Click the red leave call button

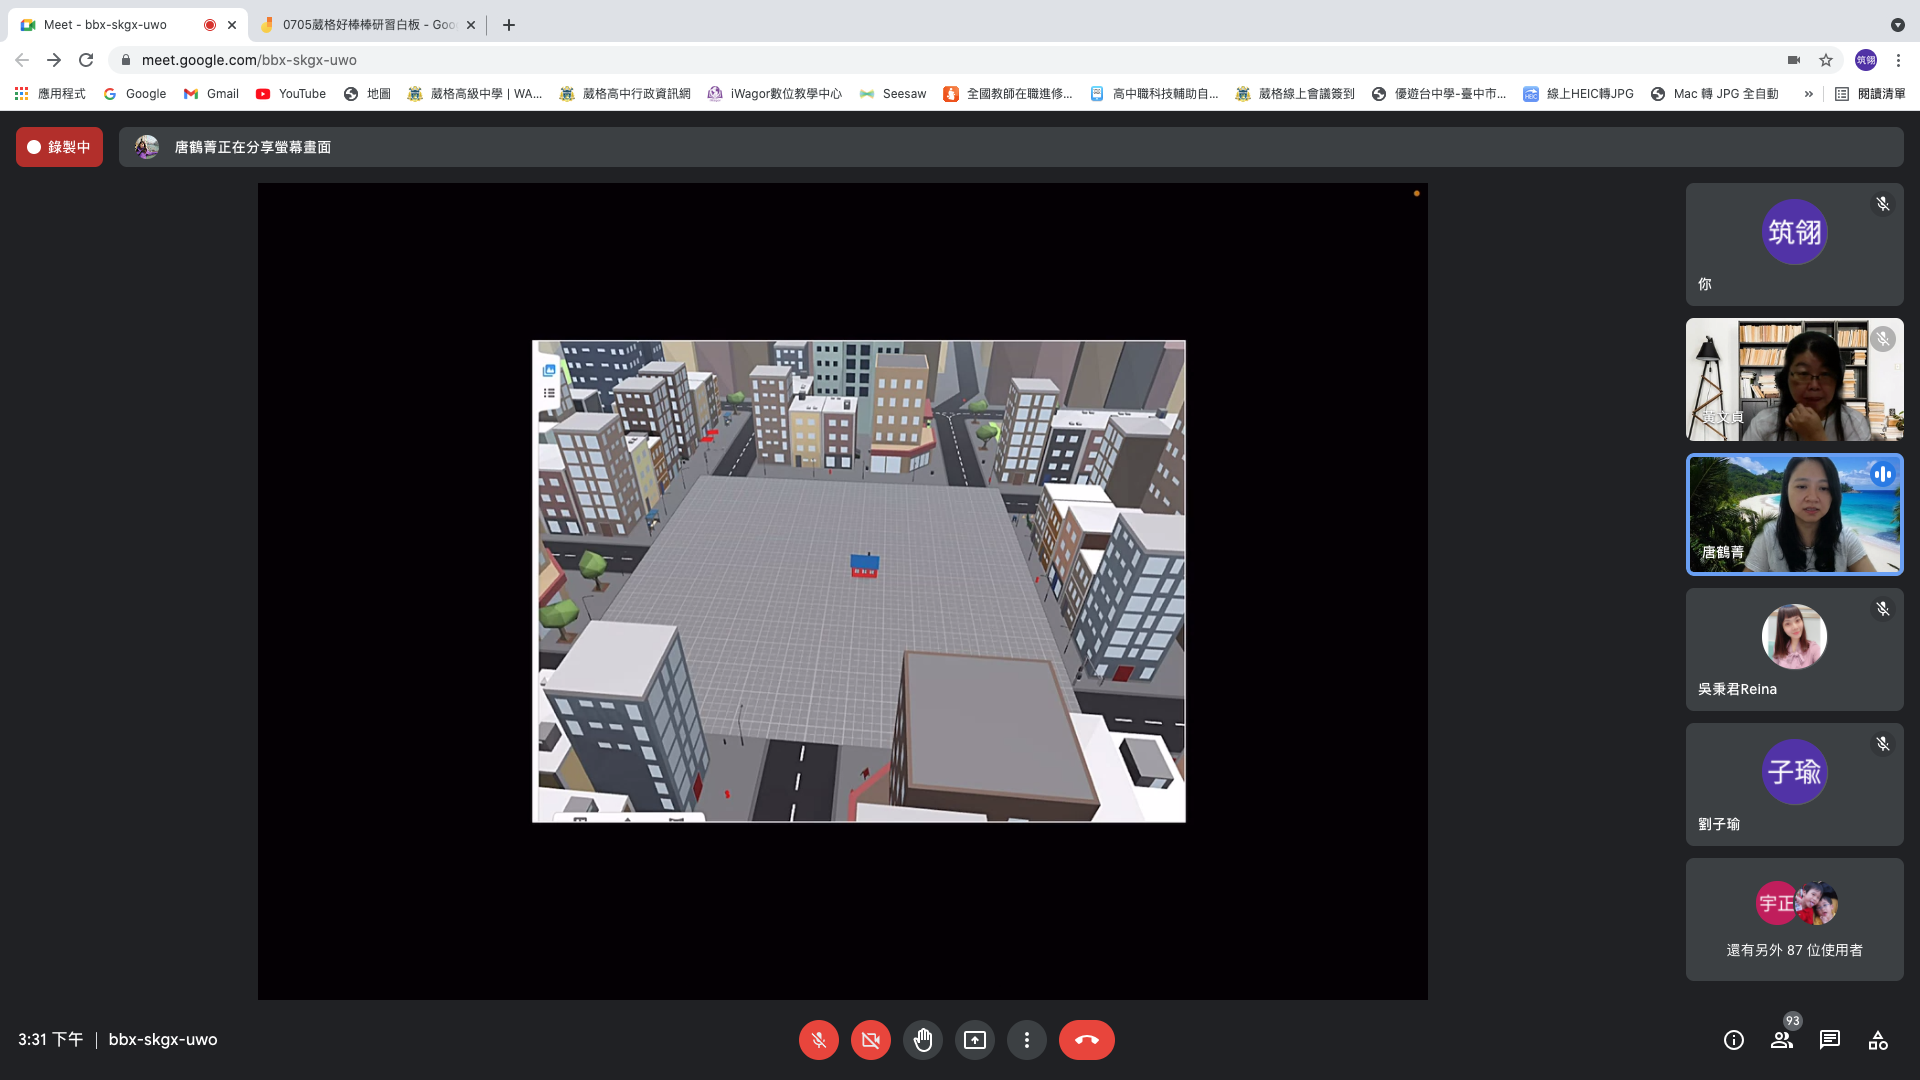tap(1086, 1040)
